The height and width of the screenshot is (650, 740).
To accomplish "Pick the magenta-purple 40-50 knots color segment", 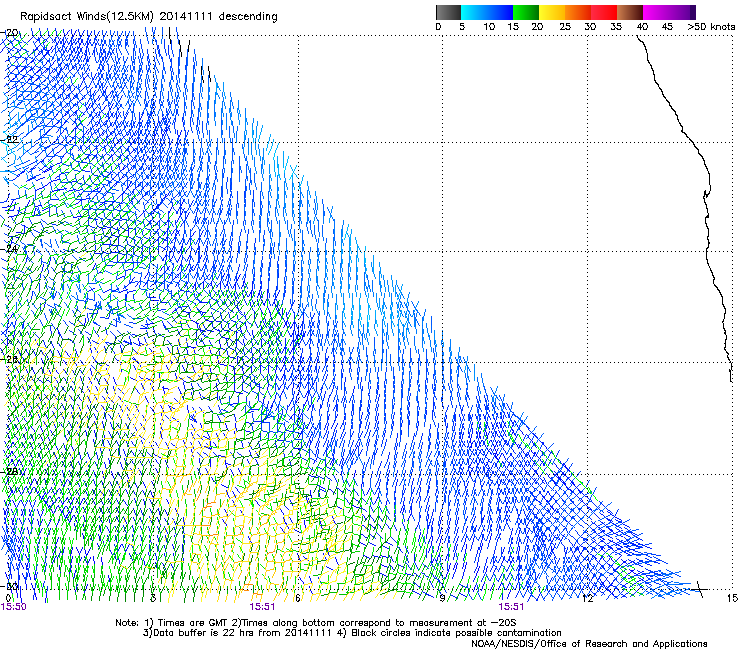I will 669,12.
